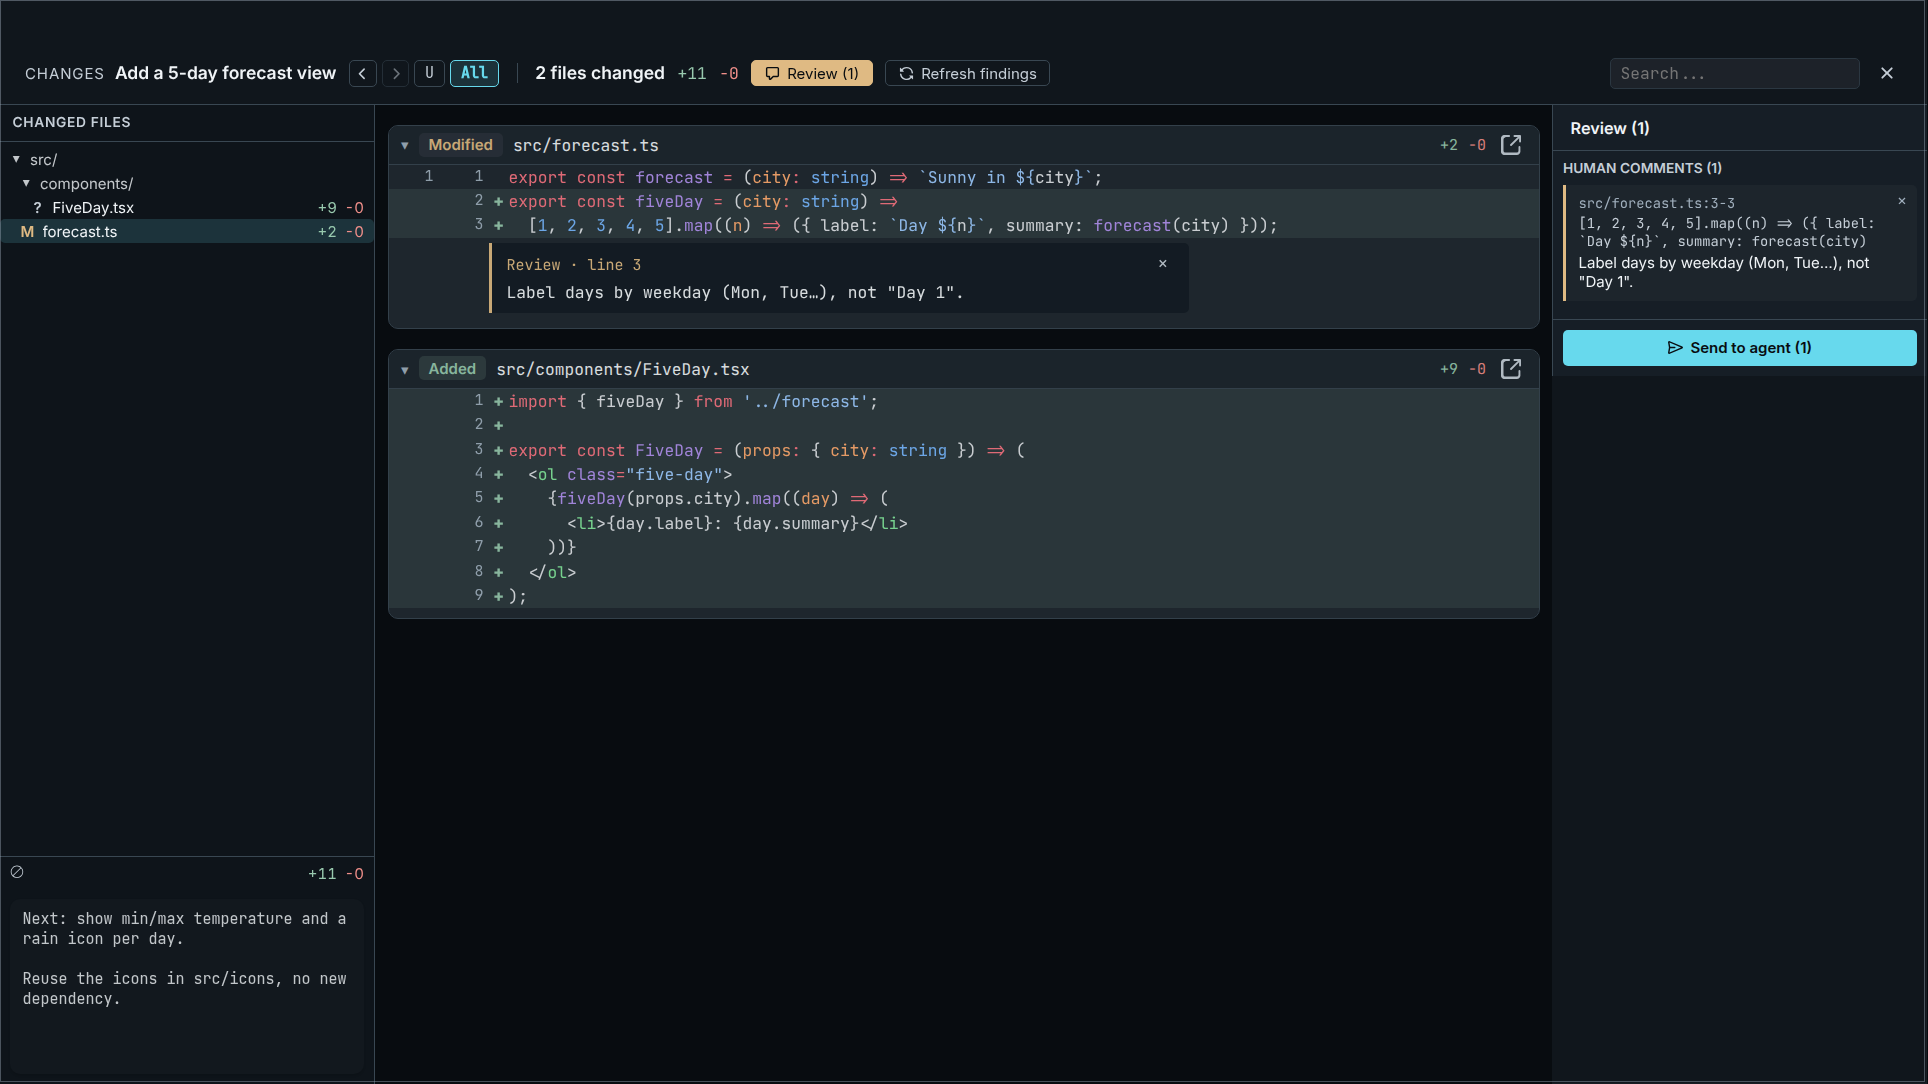Go to previous change with left chevron
Screen dimensions: 1928x1084
[363, 73]
